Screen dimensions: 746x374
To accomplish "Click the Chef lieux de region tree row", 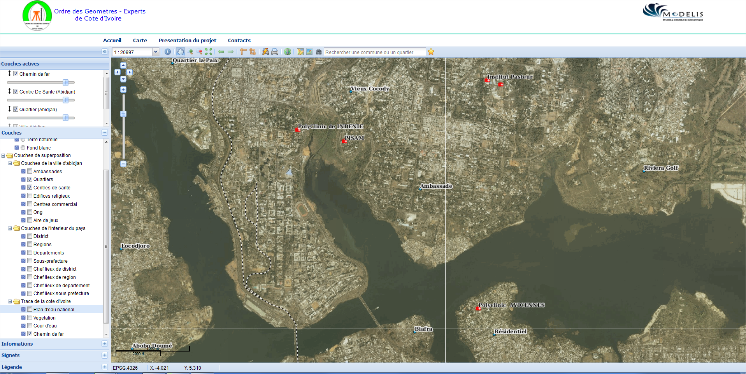I will [51, 277].
